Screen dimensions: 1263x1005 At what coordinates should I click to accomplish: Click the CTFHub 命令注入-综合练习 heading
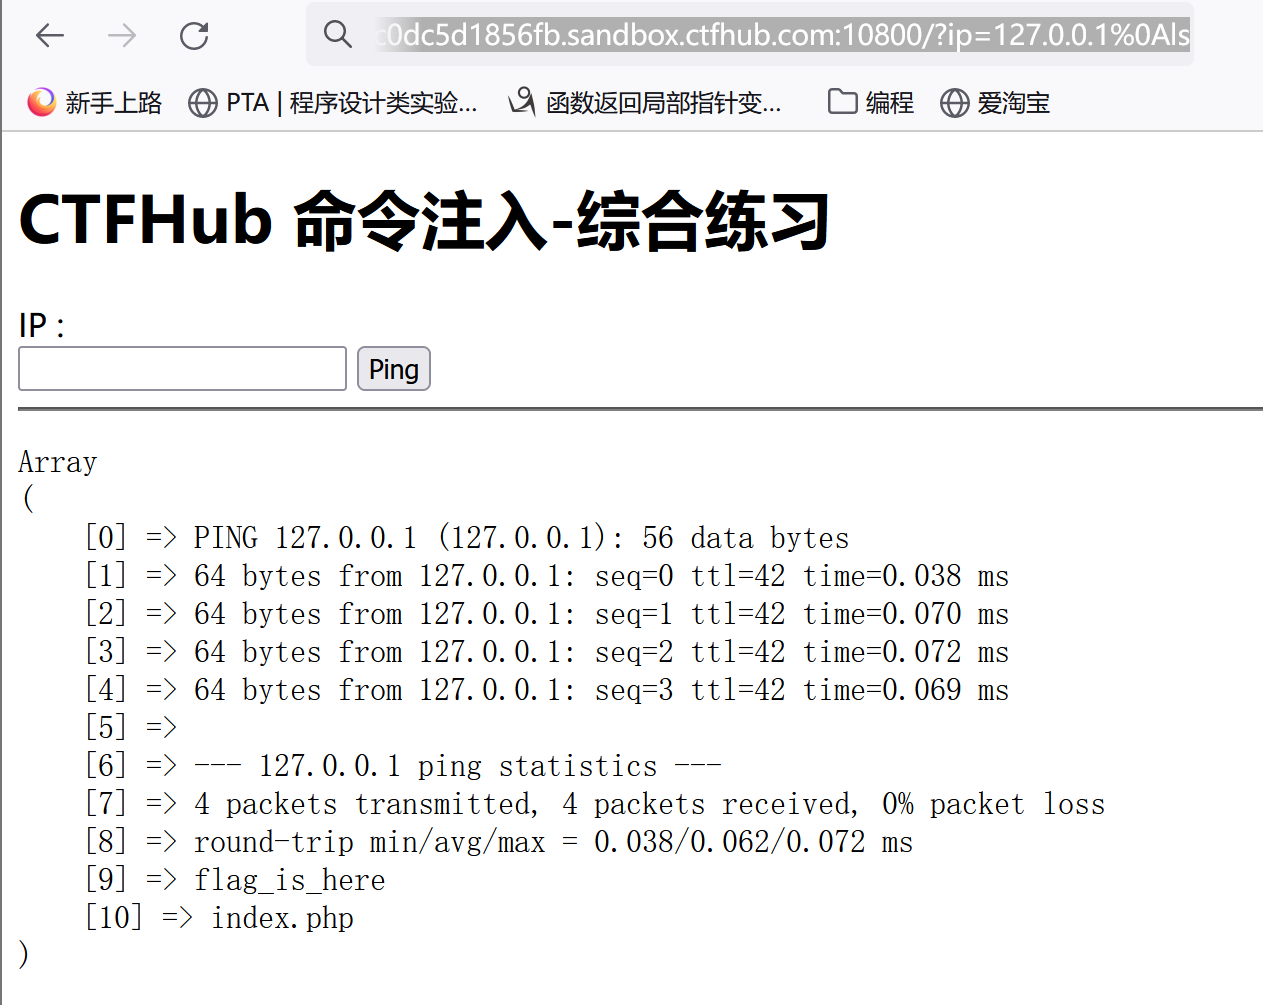[425, 221]
